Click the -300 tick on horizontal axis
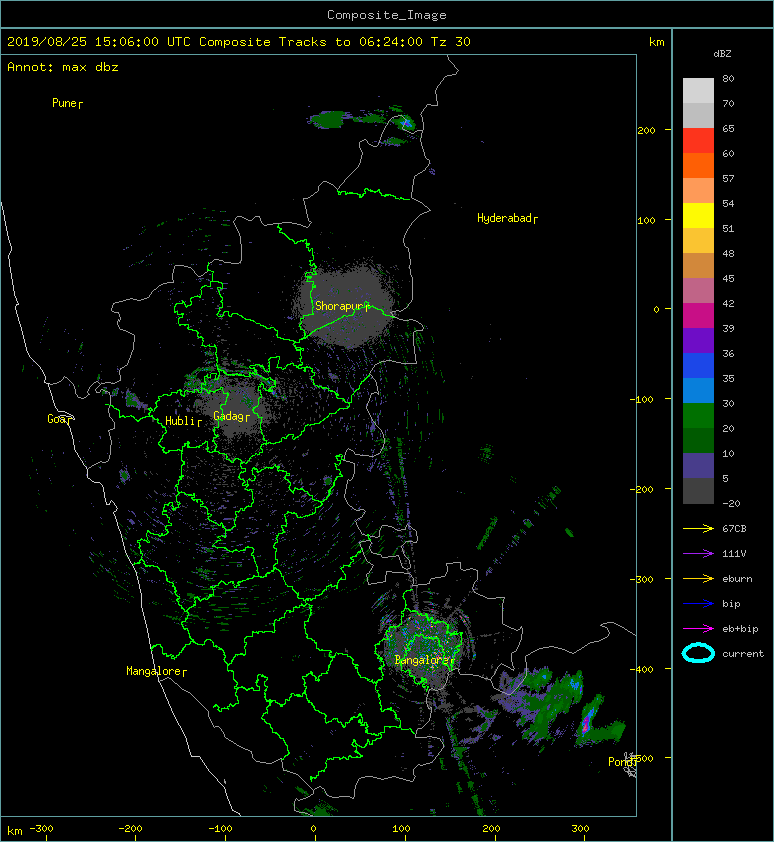774x842 pixels. tap(42, 829)
